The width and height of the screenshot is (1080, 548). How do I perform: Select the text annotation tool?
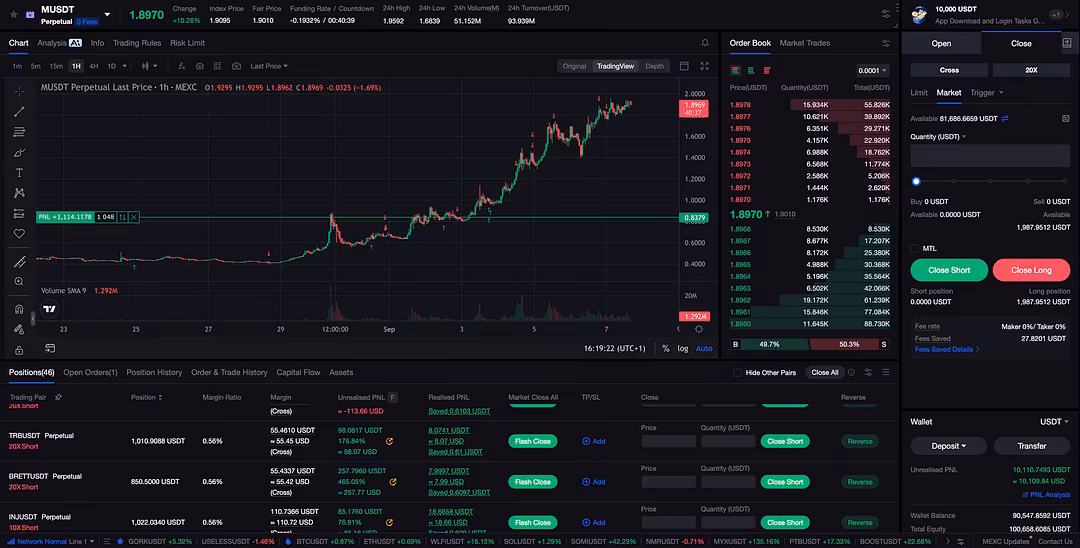tap(19, 172)
